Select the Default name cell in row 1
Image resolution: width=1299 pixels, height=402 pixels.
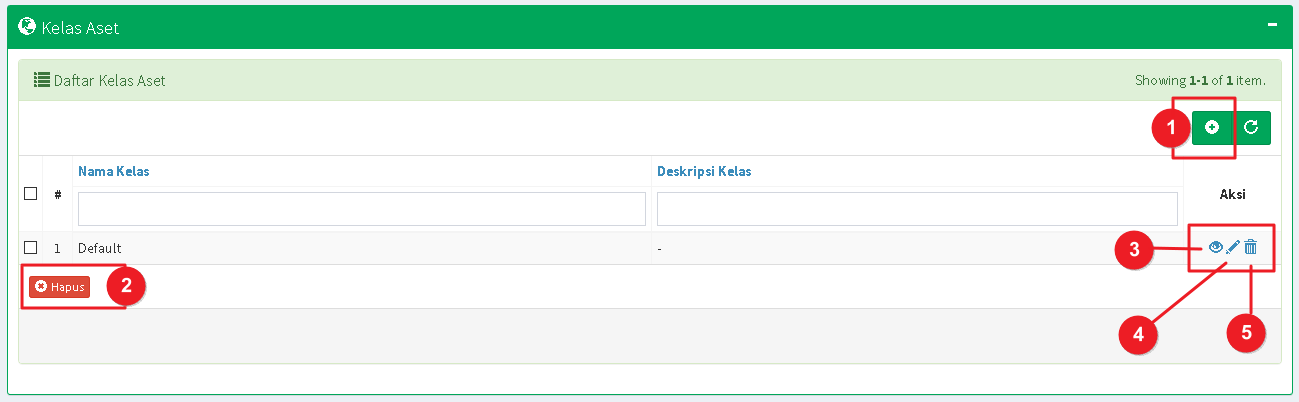pyautogui.click(x=100, y=248)
